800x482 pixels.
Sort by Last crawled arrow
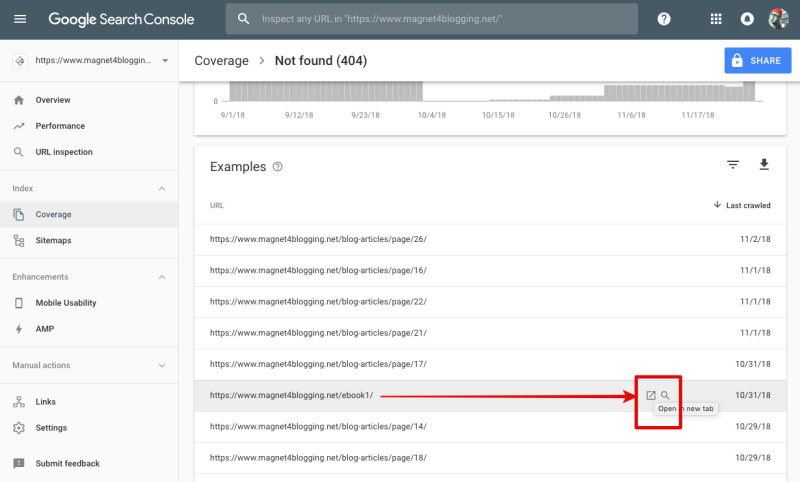pyautogui.click(x=717, y=205)
